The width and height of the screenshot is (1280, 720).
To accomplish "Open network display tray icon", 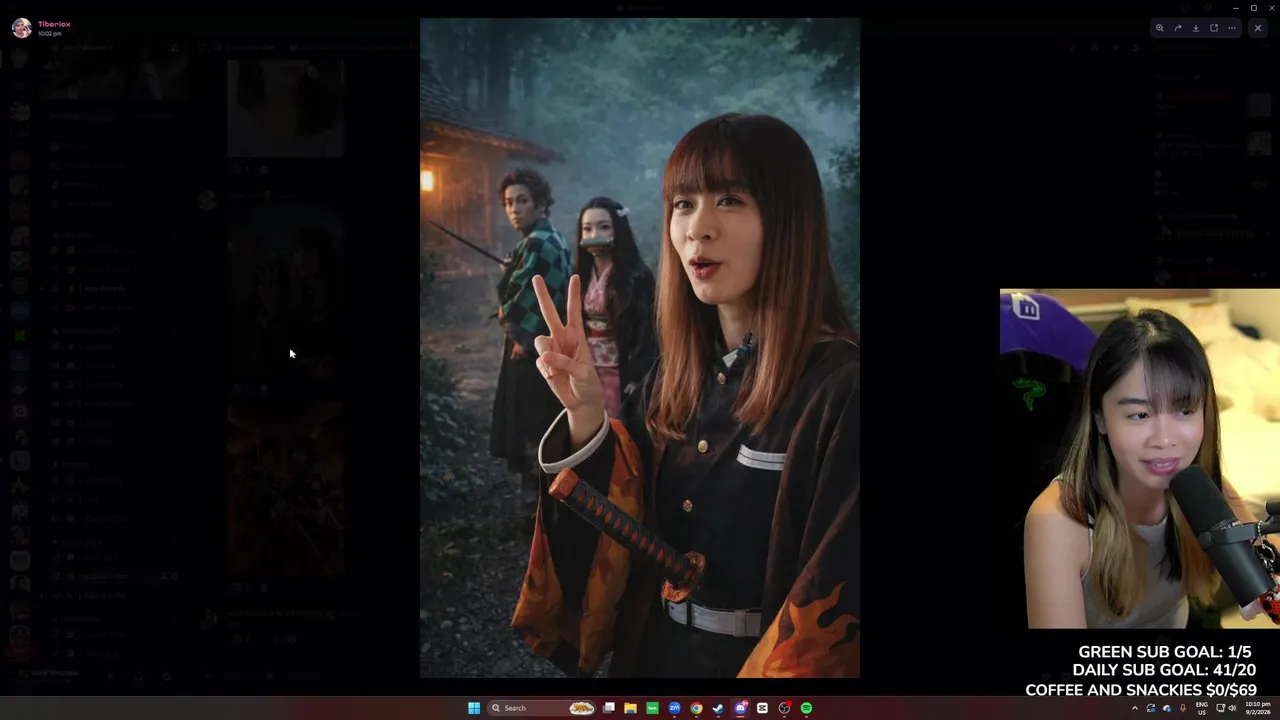I will click(1220, 708).
